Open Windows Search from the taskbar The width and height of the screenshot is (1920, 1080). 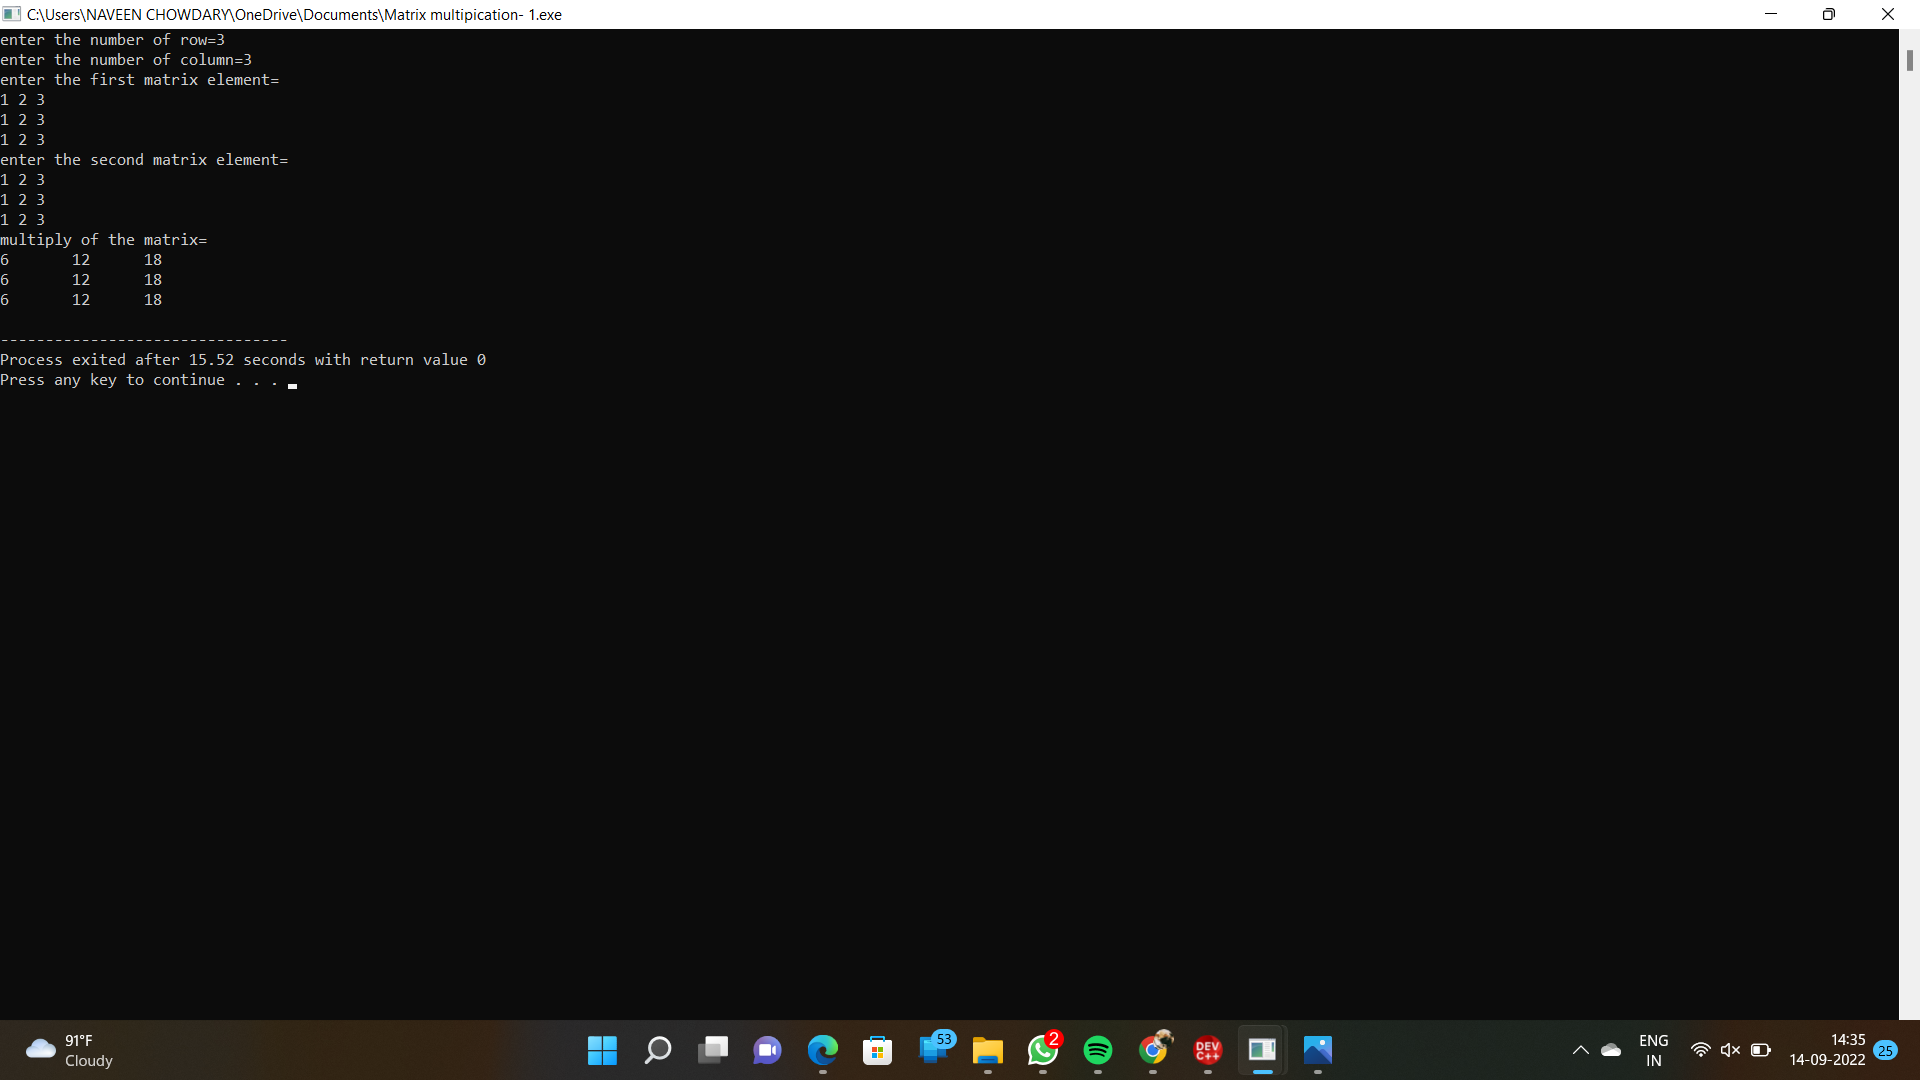[657, 1051]
